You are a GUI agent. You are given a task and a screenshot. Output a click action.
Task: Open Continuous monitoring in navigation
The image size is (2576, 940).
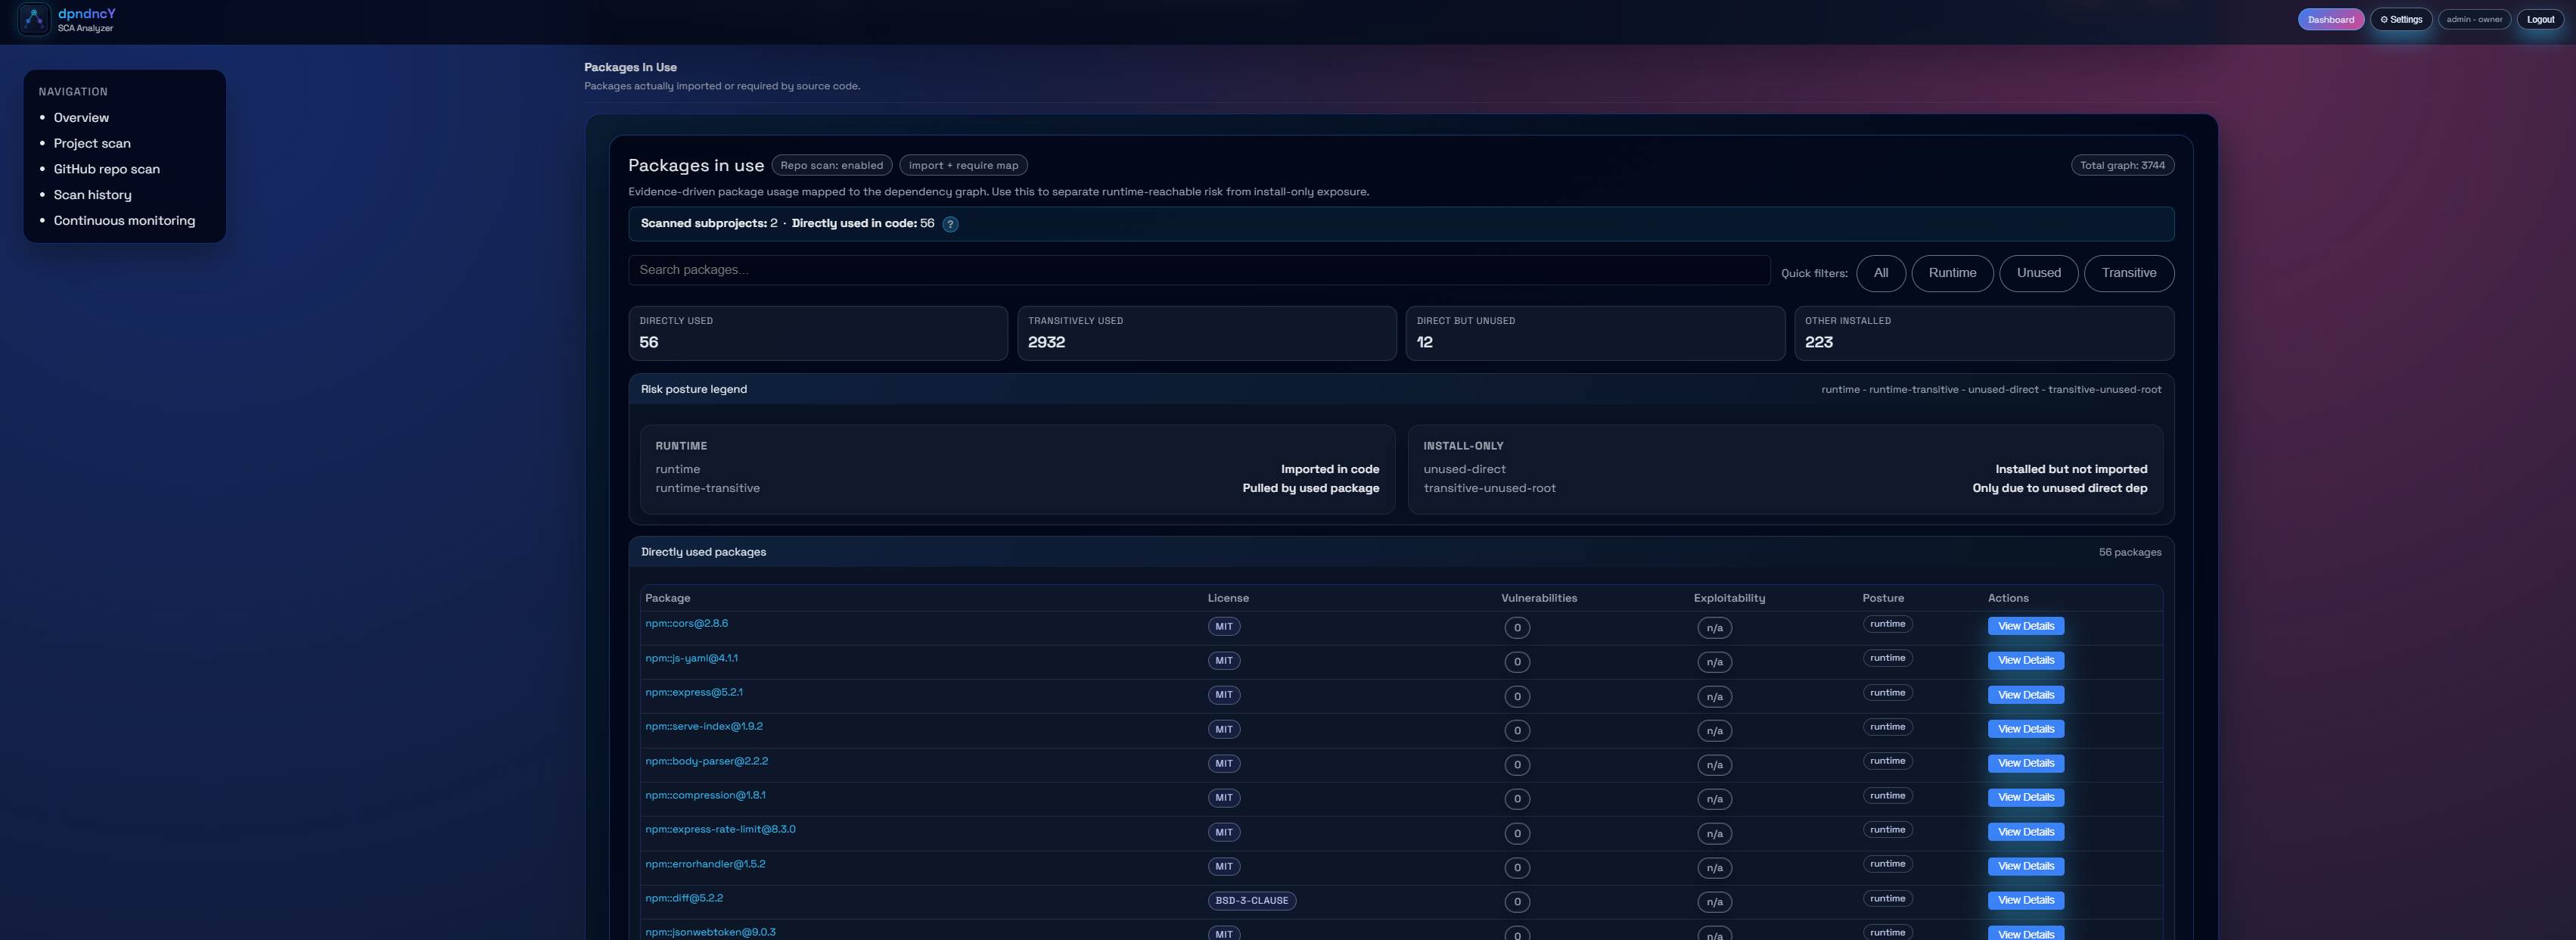click(124, 221)
